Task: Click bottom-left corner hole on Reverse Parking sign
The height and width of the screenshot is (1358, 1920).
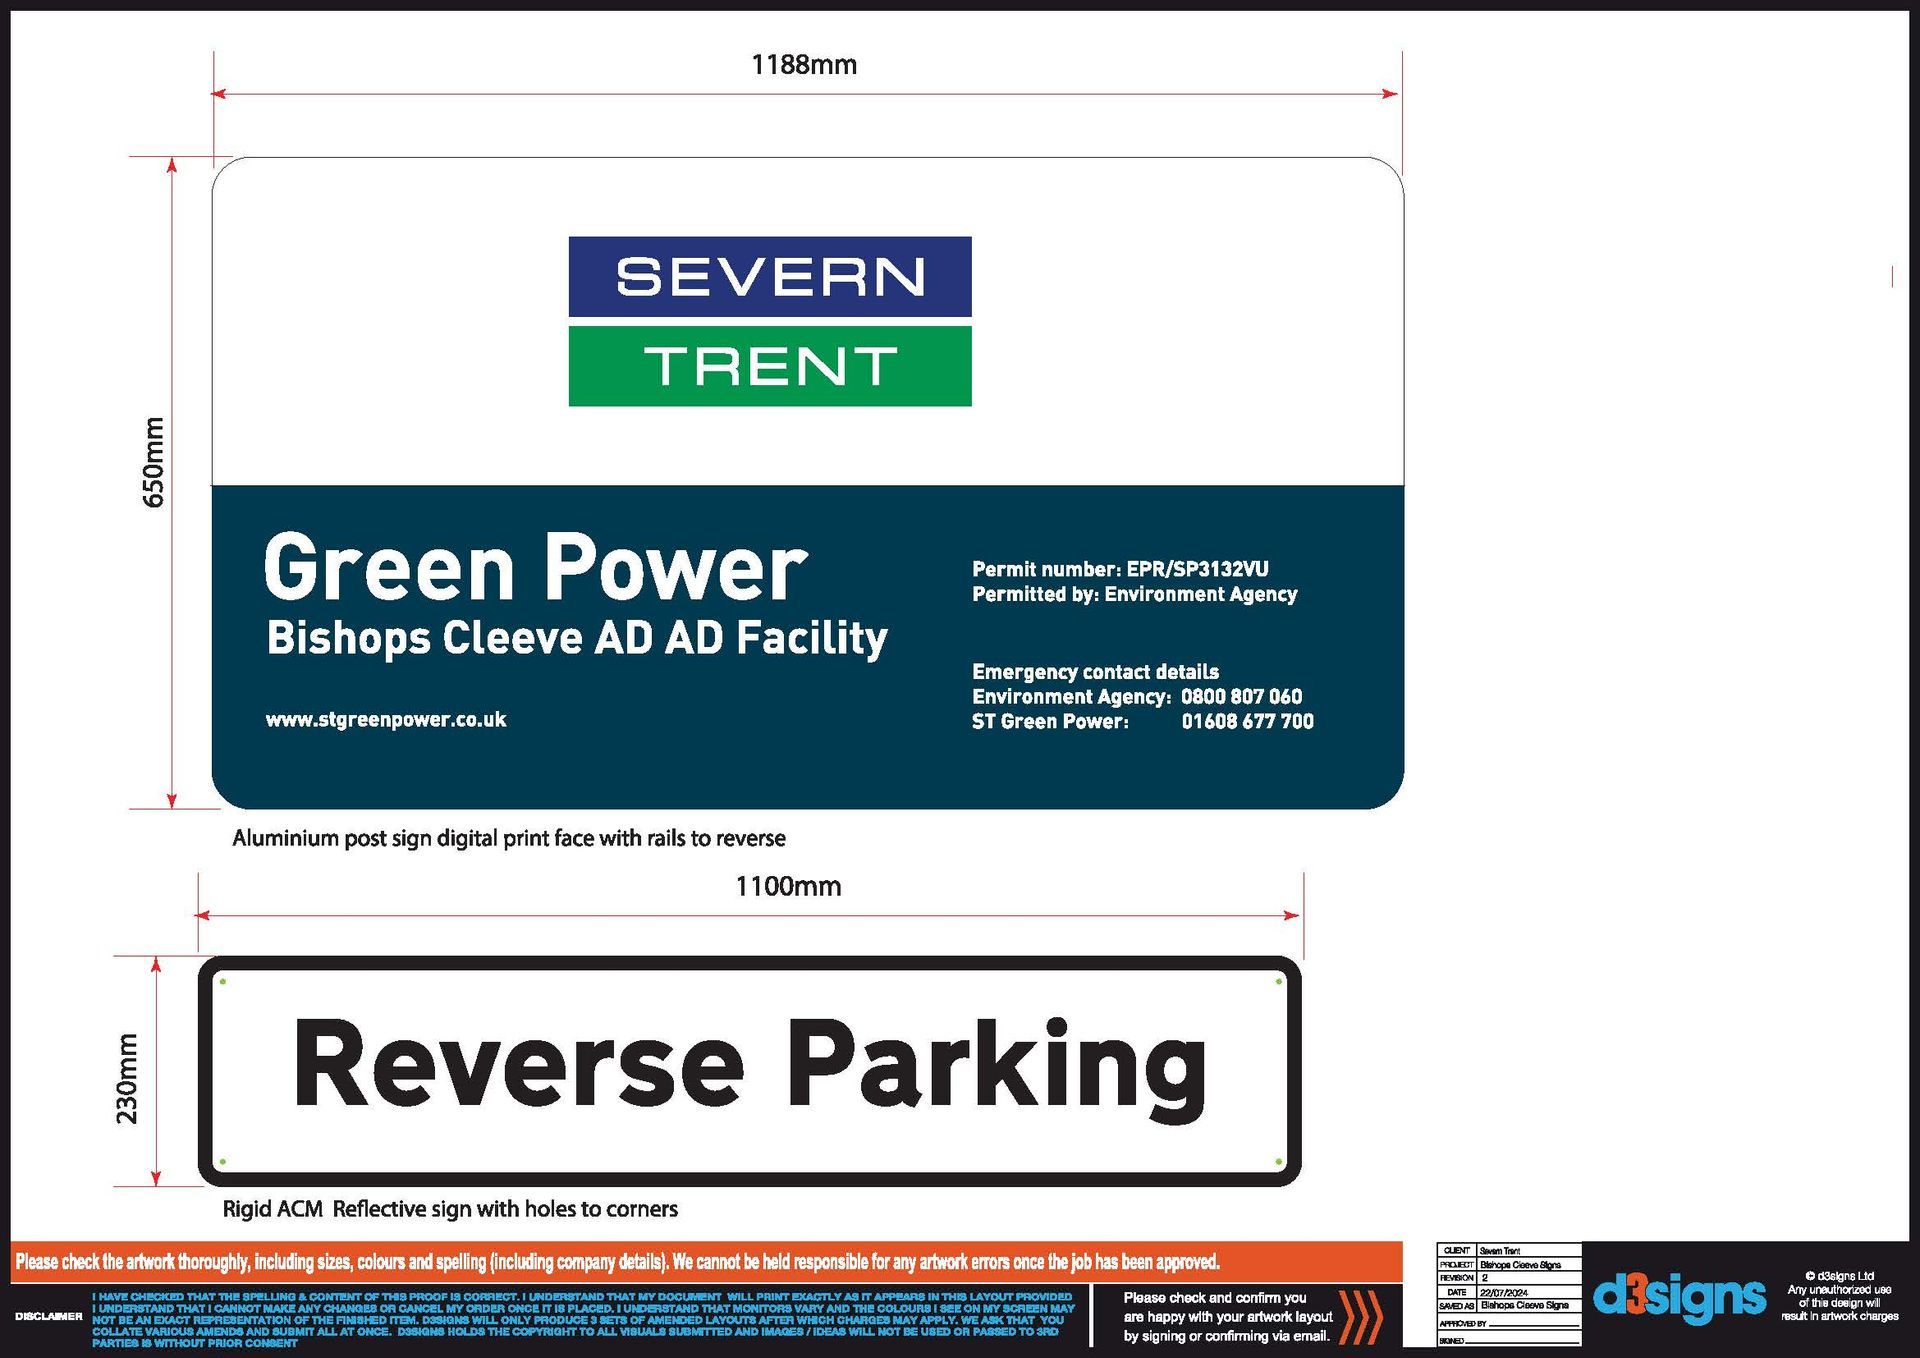Action: tap(223, 1162)
